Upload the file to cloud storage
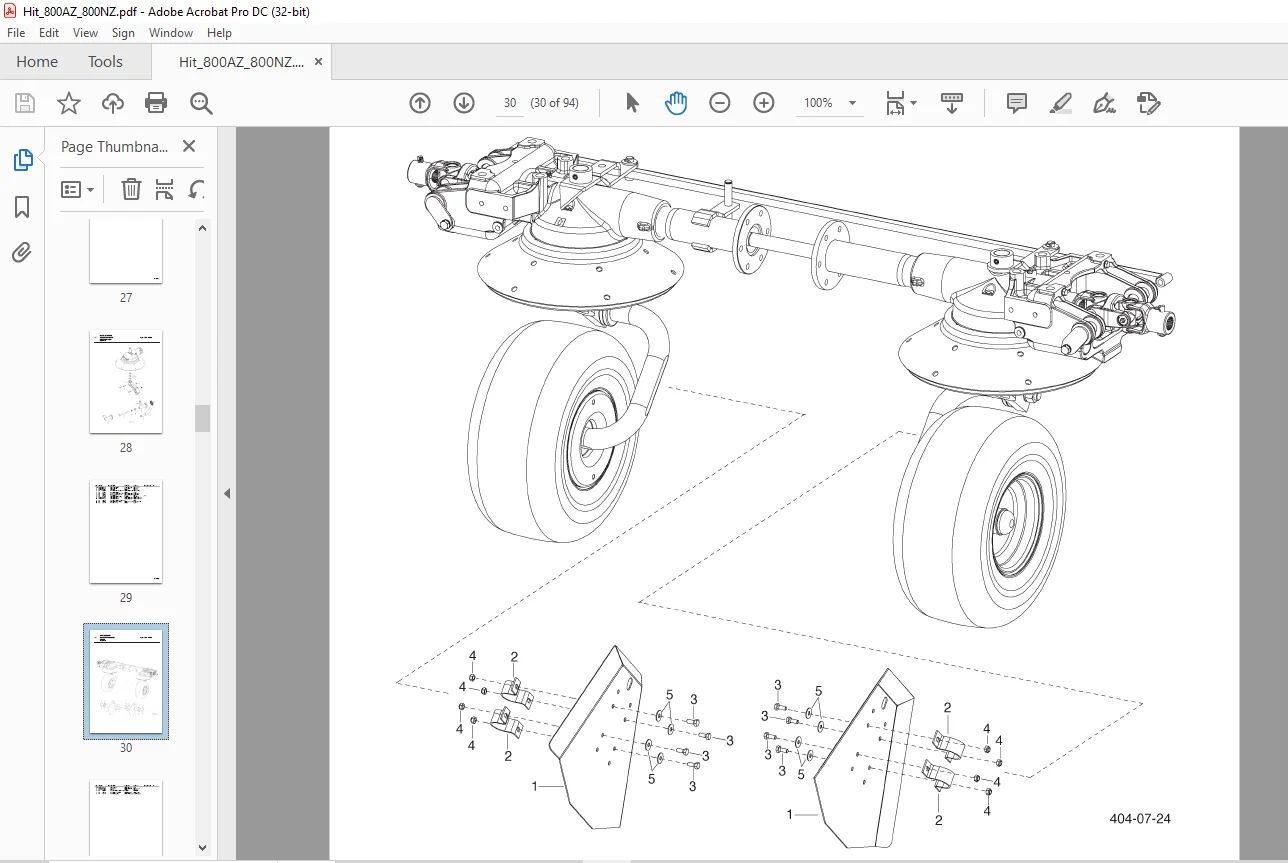Screen dimensions: 1288x863 coord(112,103)
